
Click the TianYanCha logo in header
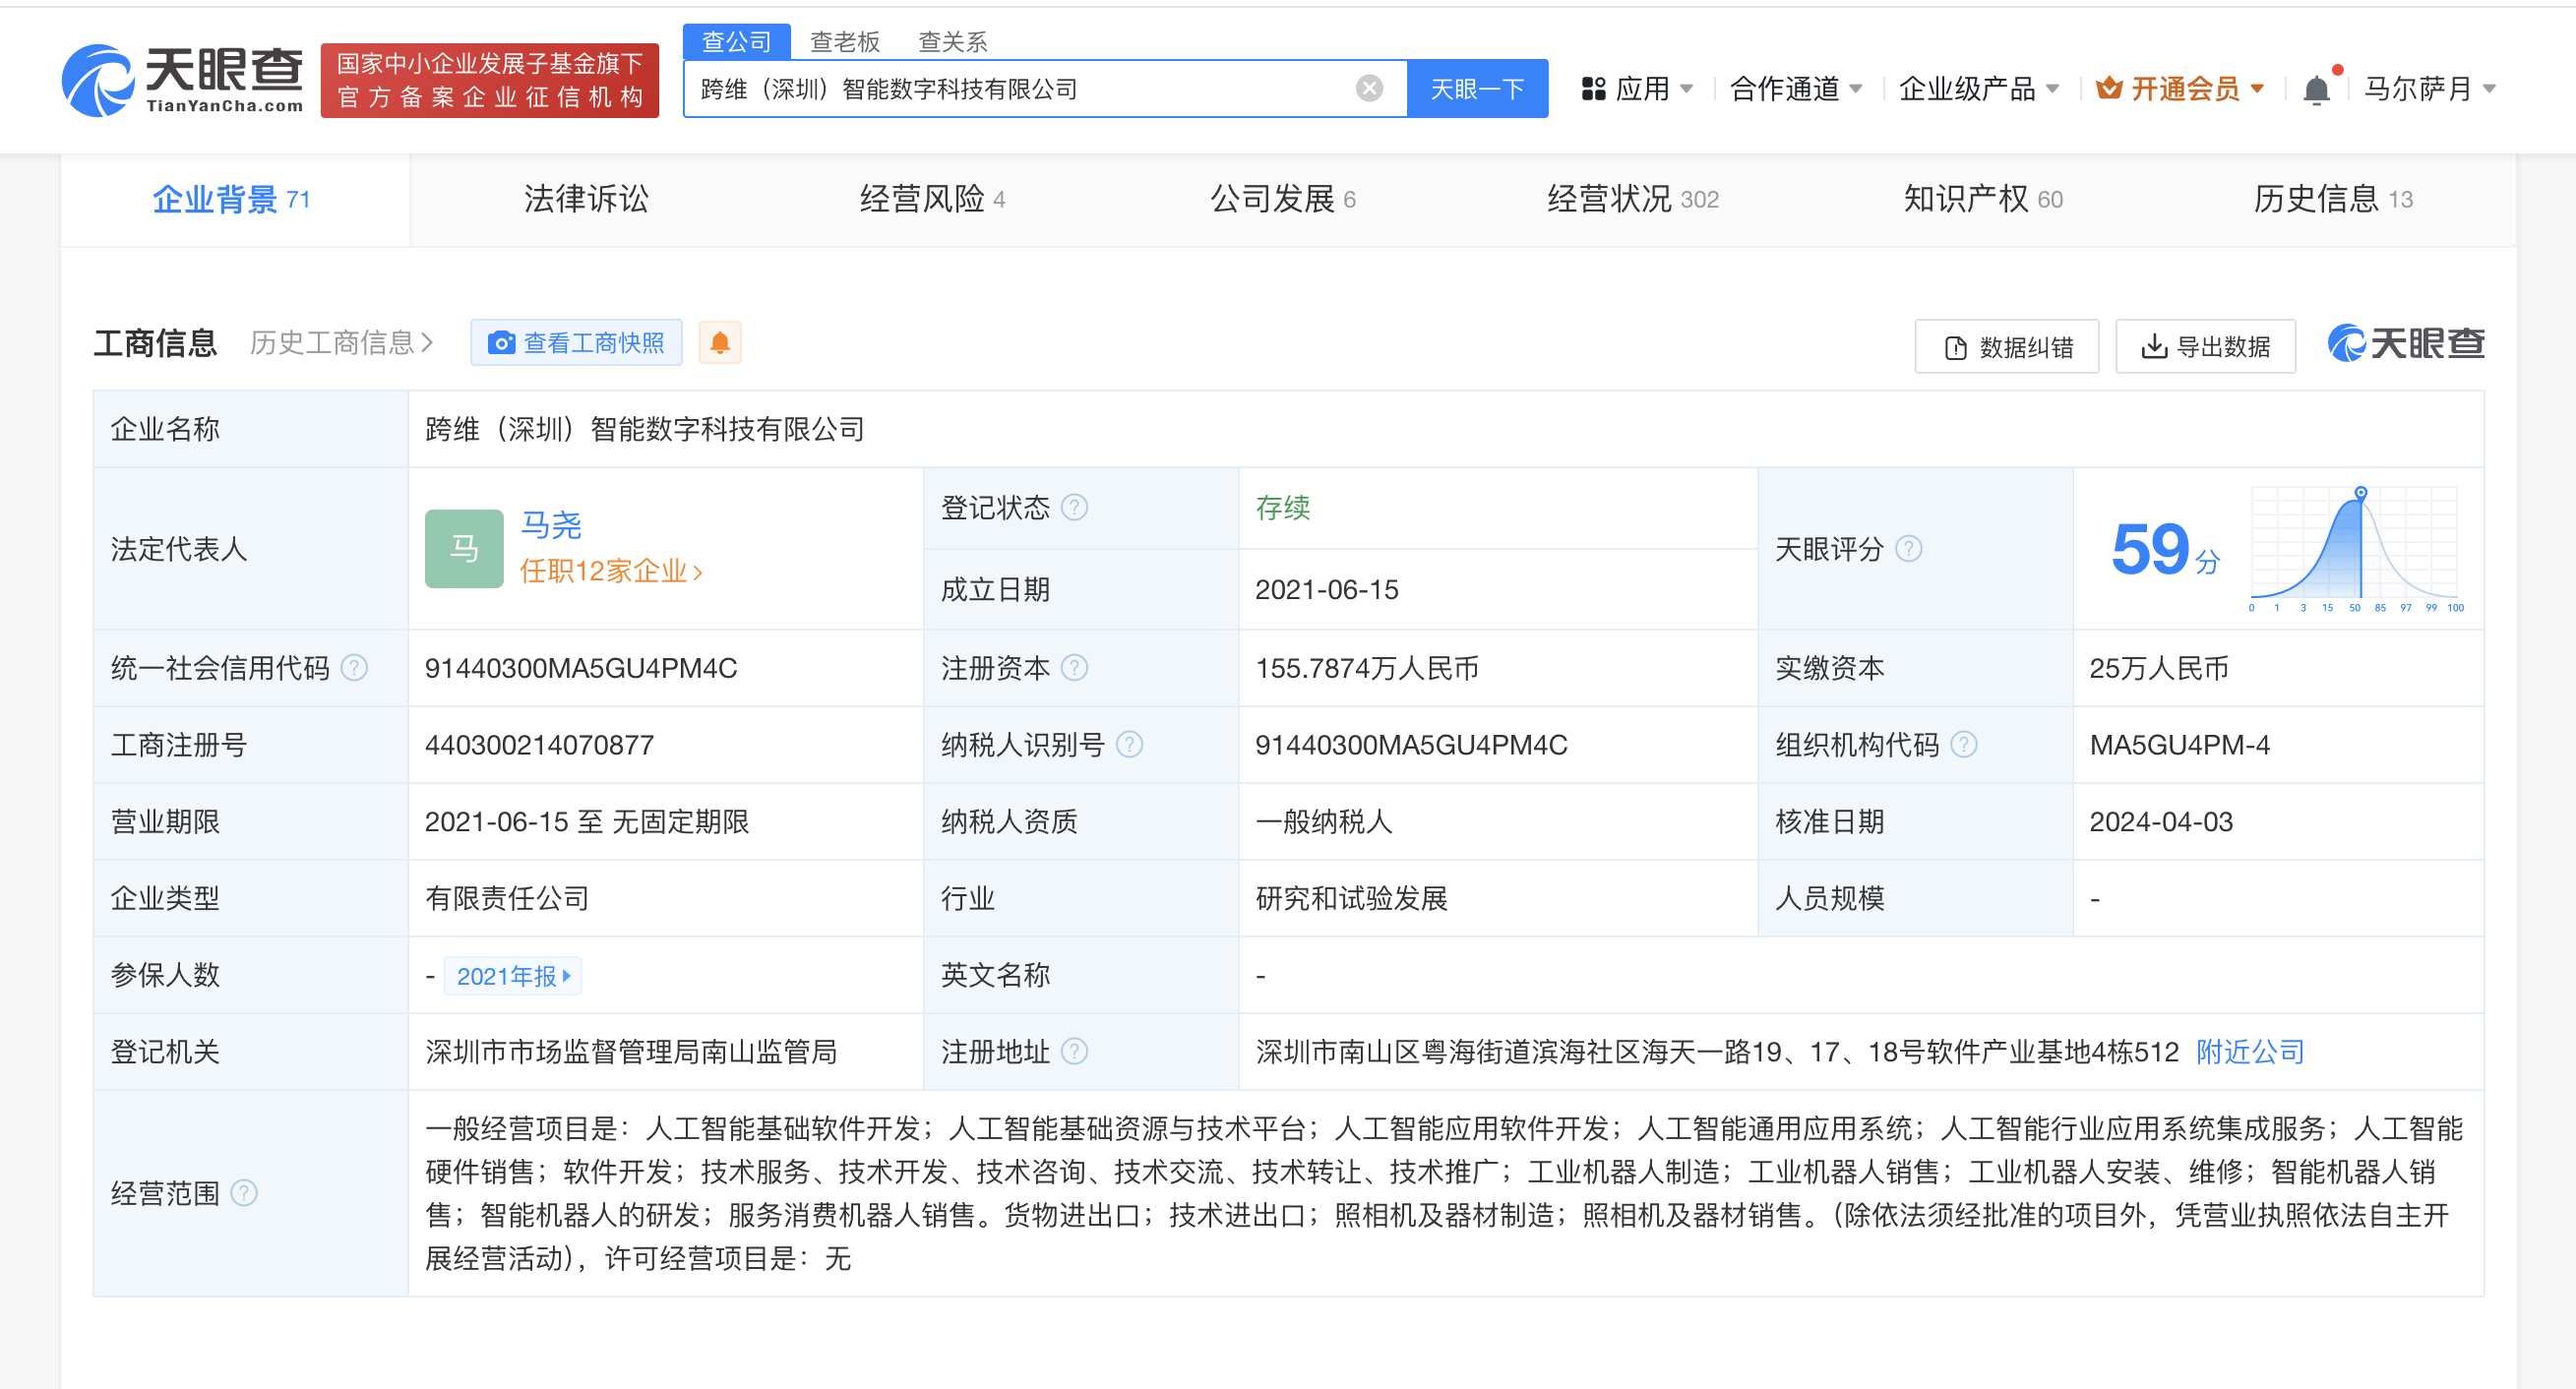click(183, 80)
